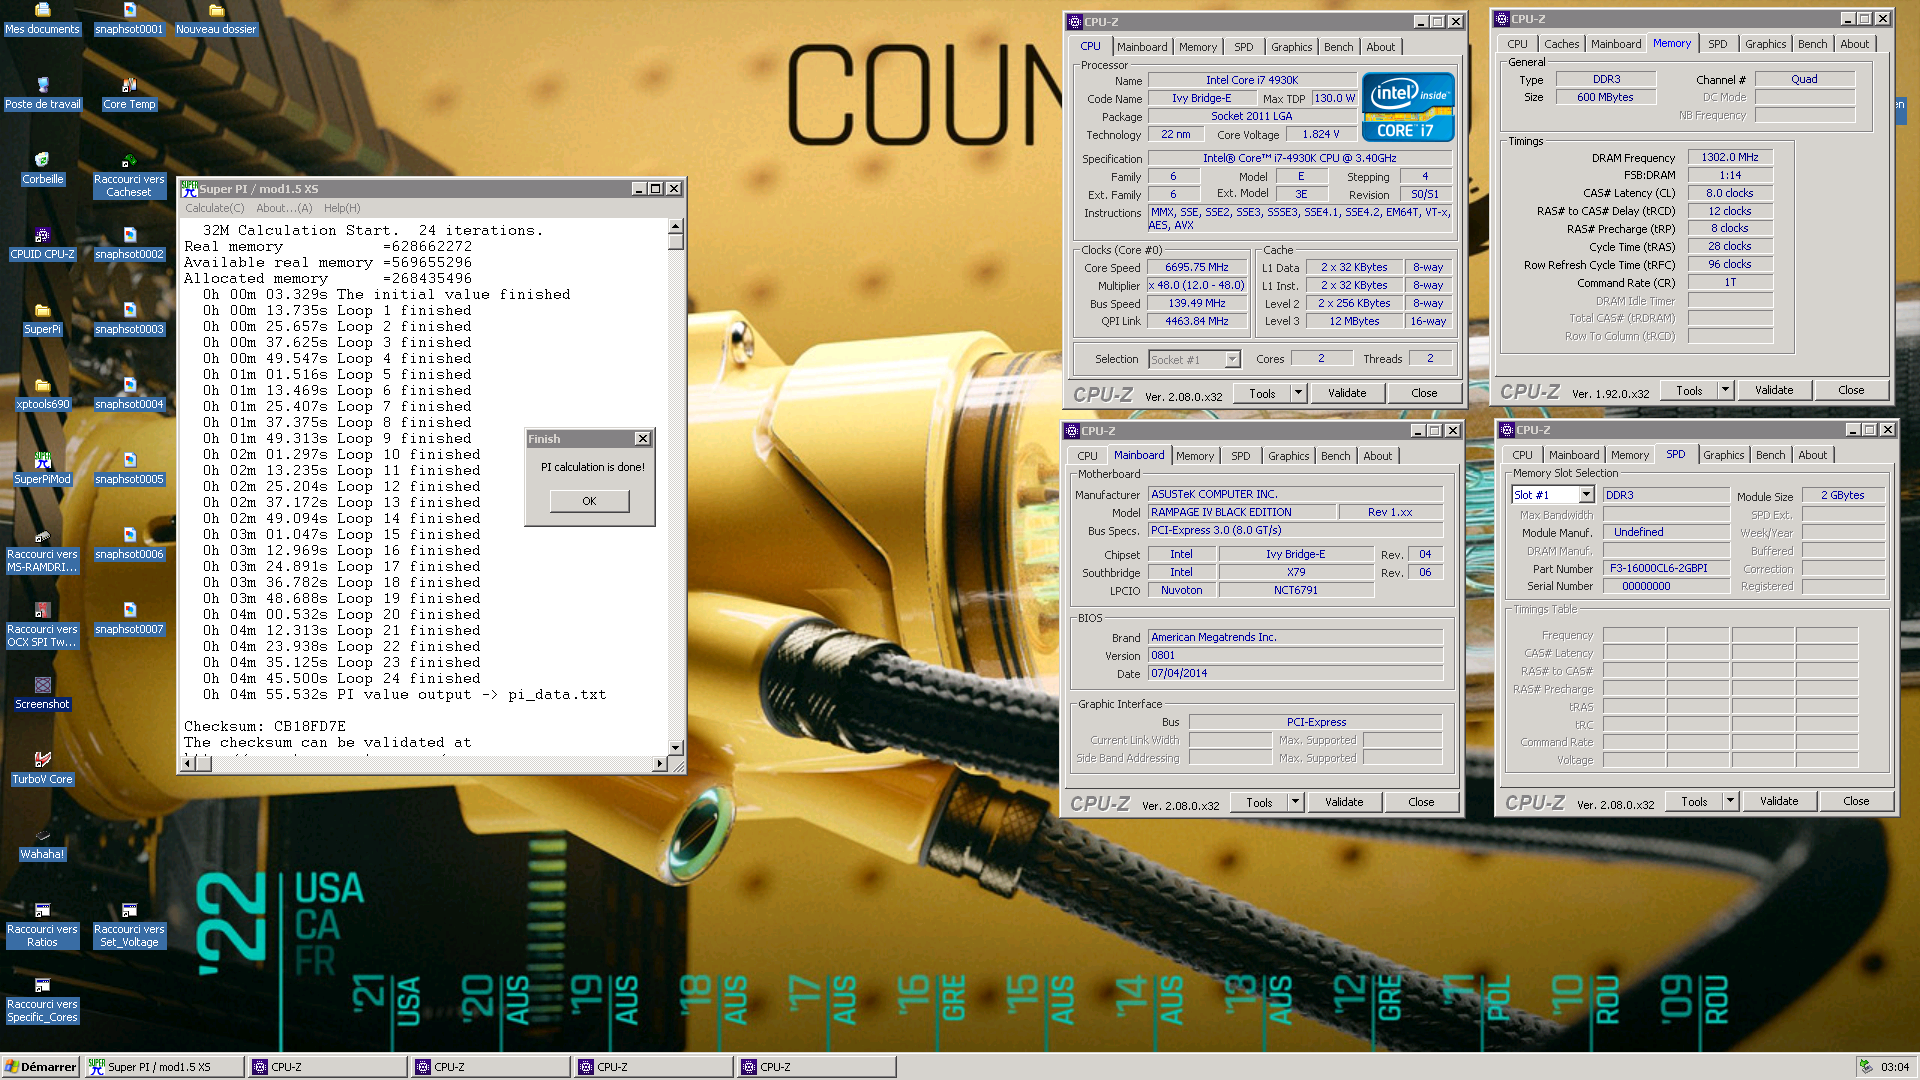Screen dimensions: 1920x1080
Task: Click Validate in Memory tab window
Action: tap(1774, 390)
